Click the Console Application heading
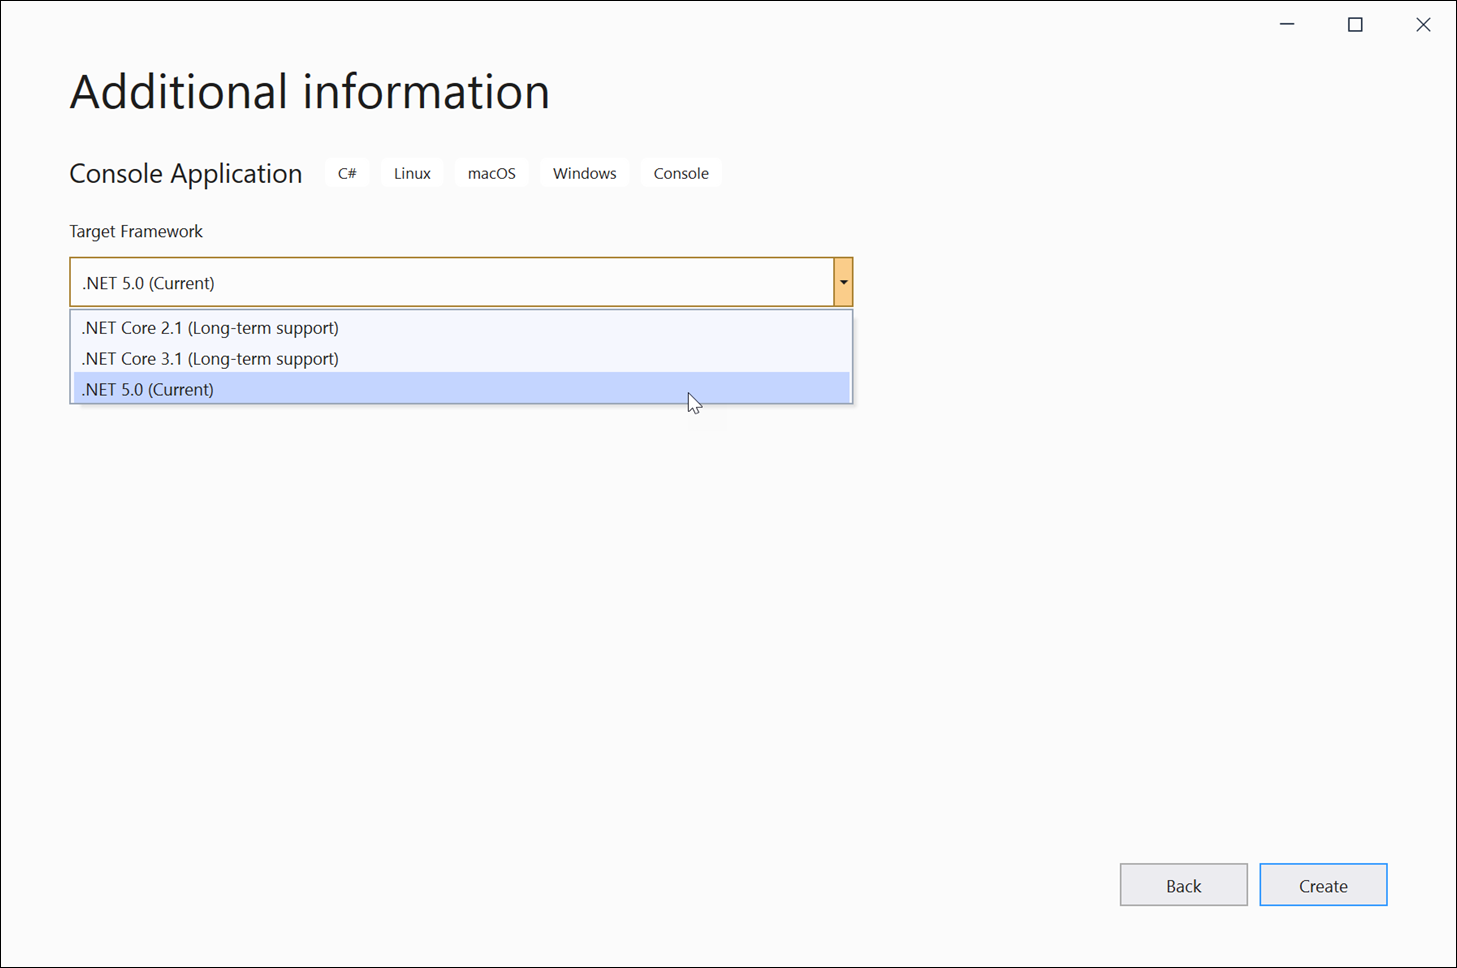This screenshot has height=968, width=1457. [186, 173]
